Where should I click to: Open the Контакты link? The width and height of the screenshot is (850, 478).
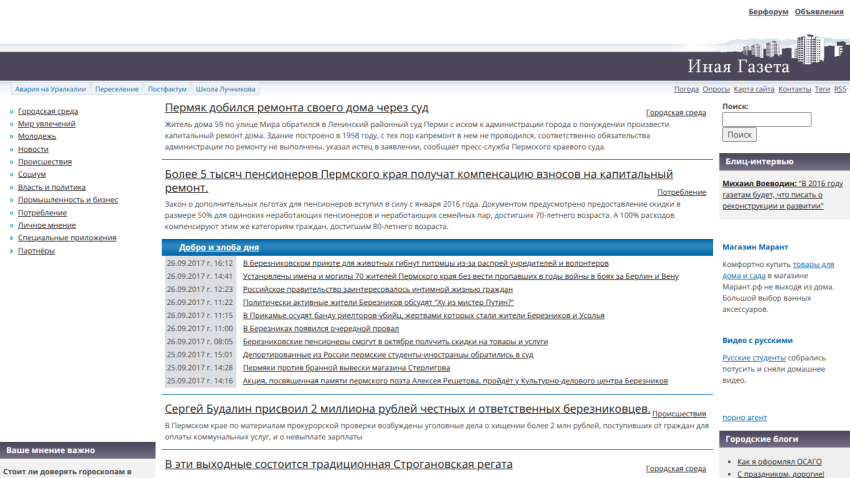795,89
